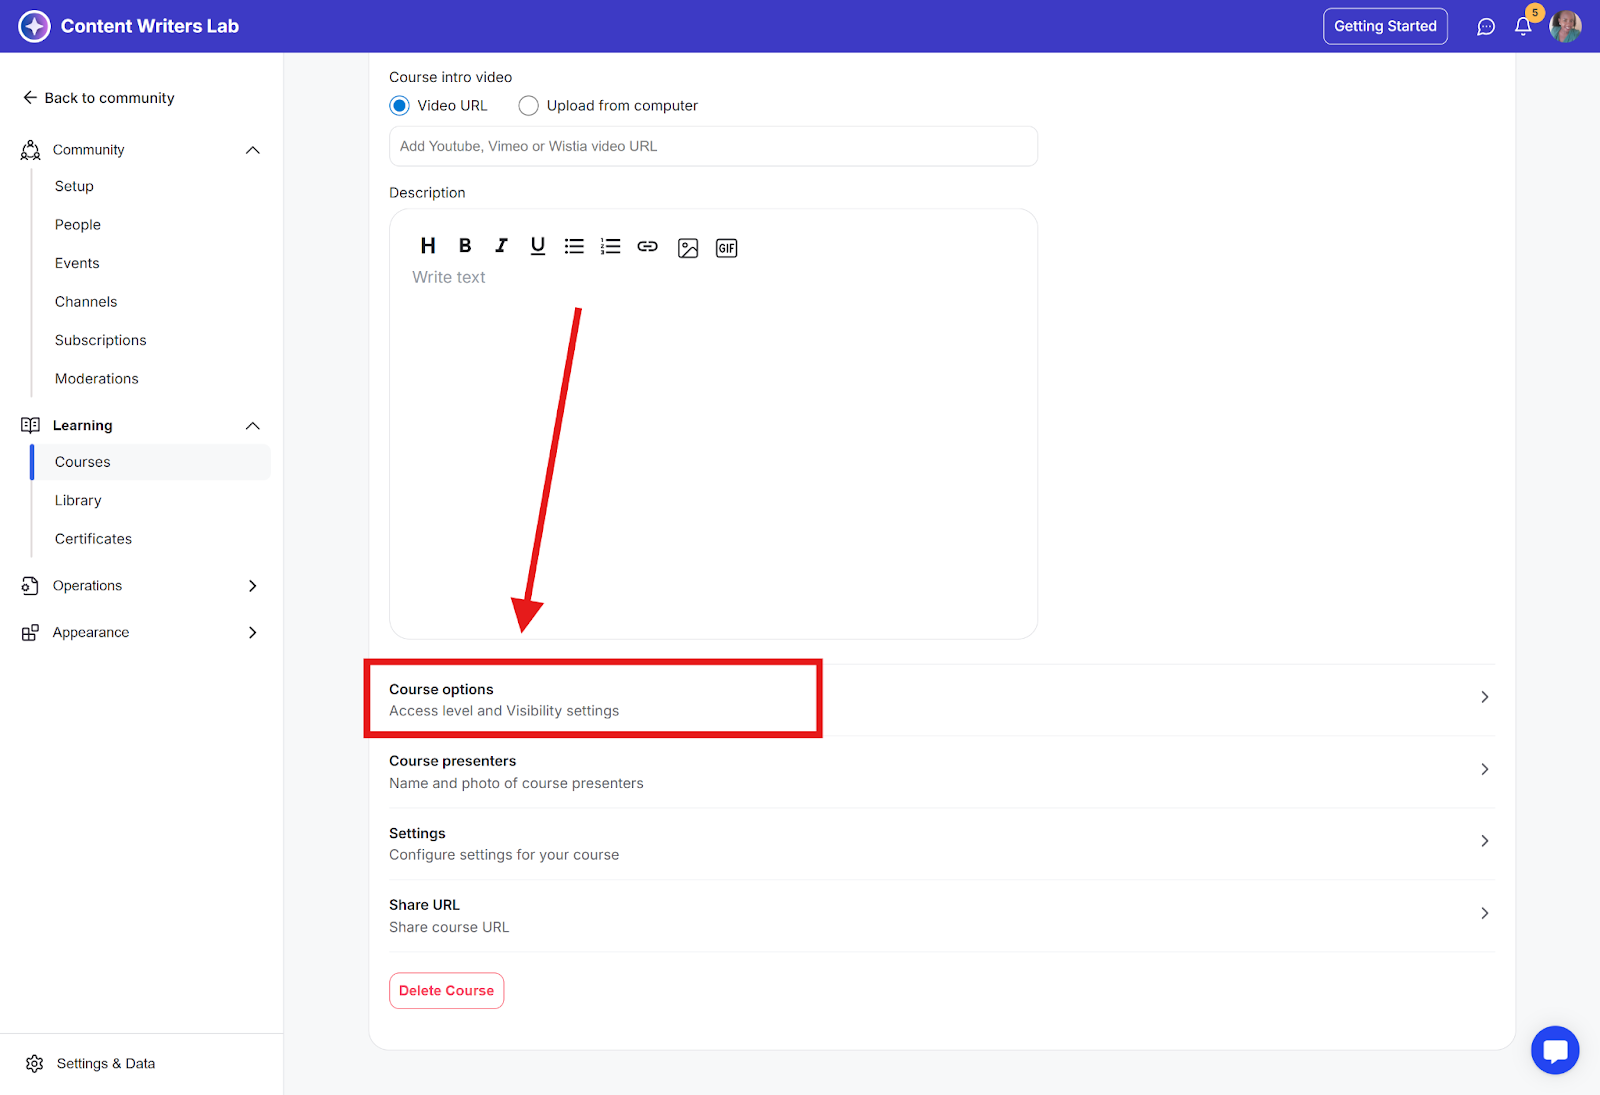The width and height of the screenshot is (1600, 1095).
Task: Open Moderations in the sidebar
Action: 97,379
